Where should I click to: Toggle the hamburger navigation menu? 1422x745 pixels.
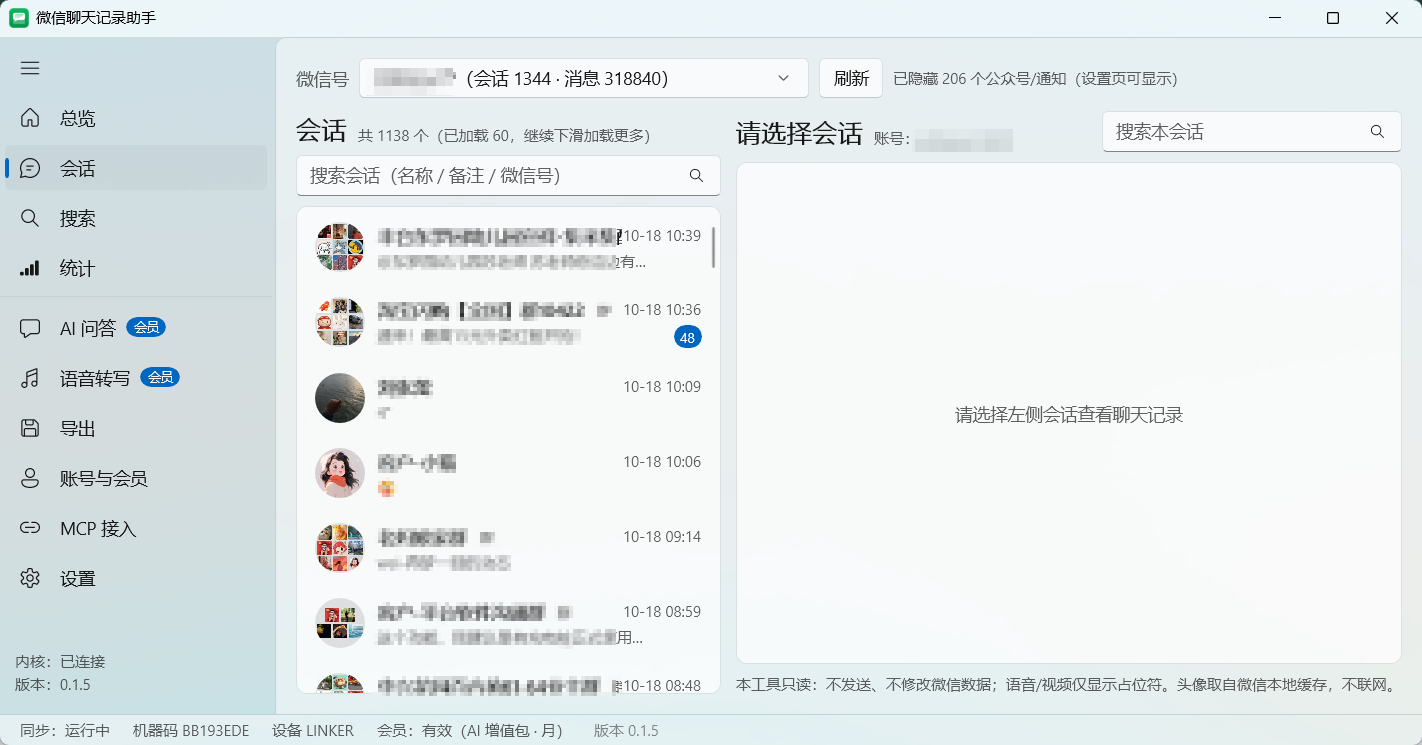30,68
